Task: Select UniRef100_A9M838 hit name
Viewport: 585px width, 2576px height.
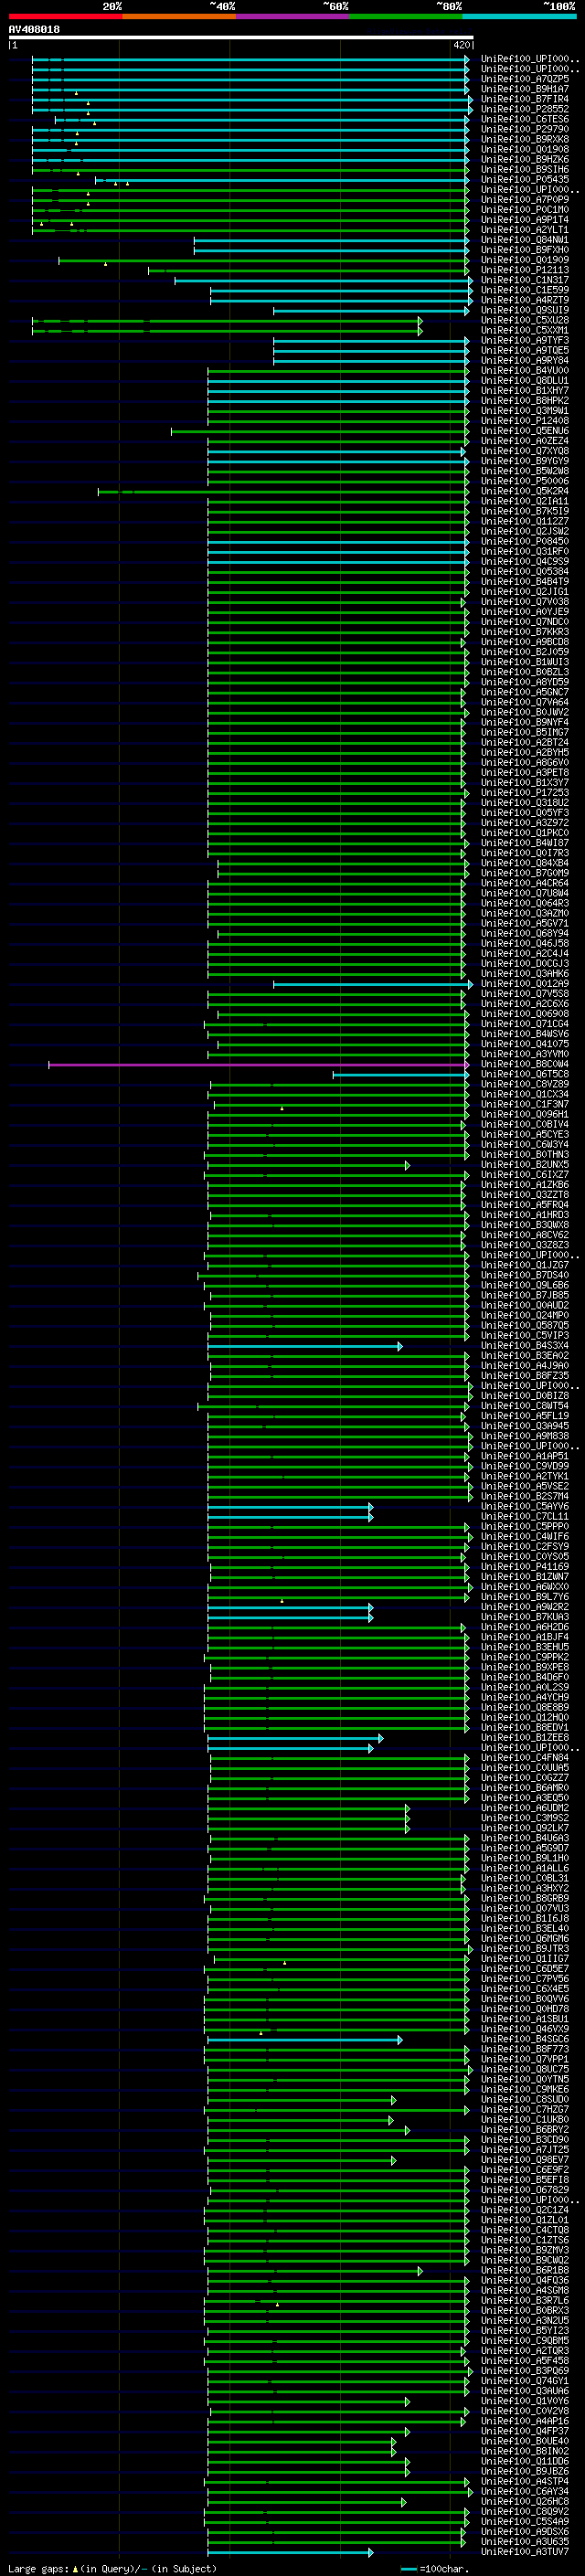Action: (524, 1437)
